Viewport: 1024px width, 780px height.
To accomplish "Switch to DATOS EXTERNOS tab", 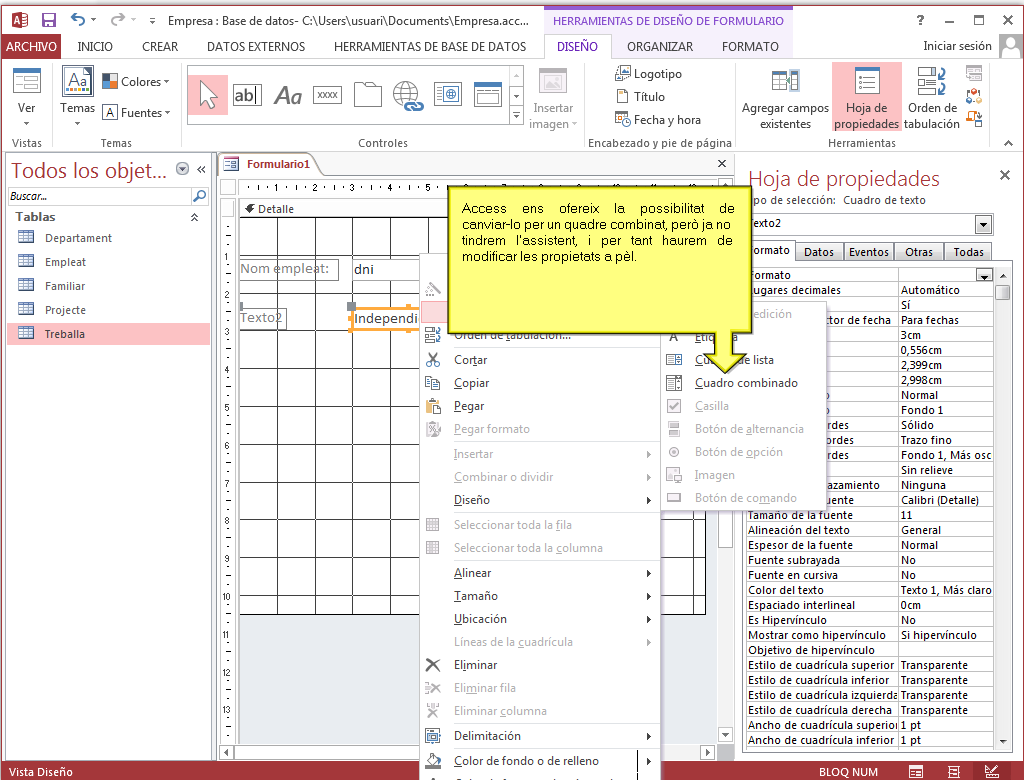I will click(256, 46).
